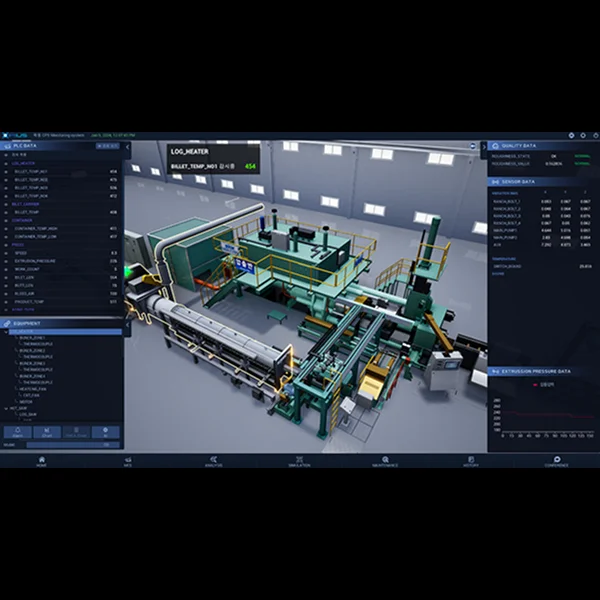
Task: Click the PRODUCT_TEMP row in PLC data
Action: [x=61, y=302]
